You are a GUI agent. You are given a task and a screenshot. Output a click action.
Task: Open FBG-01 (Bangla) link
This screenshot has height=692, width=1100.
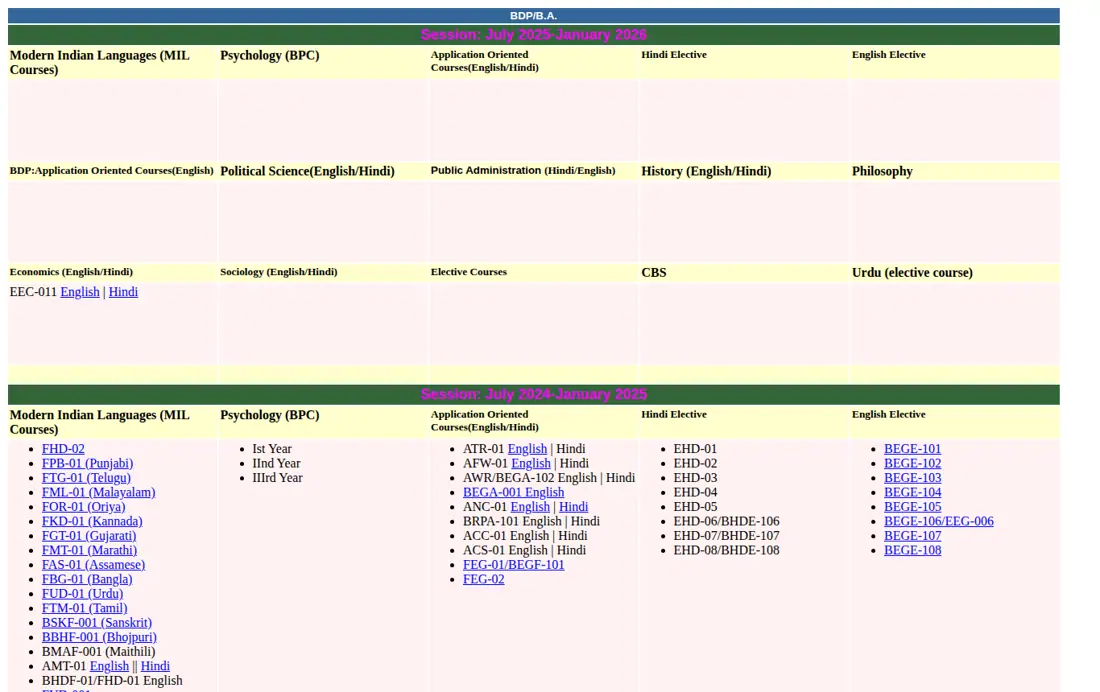pyautogui.click(x=87, y=579)
